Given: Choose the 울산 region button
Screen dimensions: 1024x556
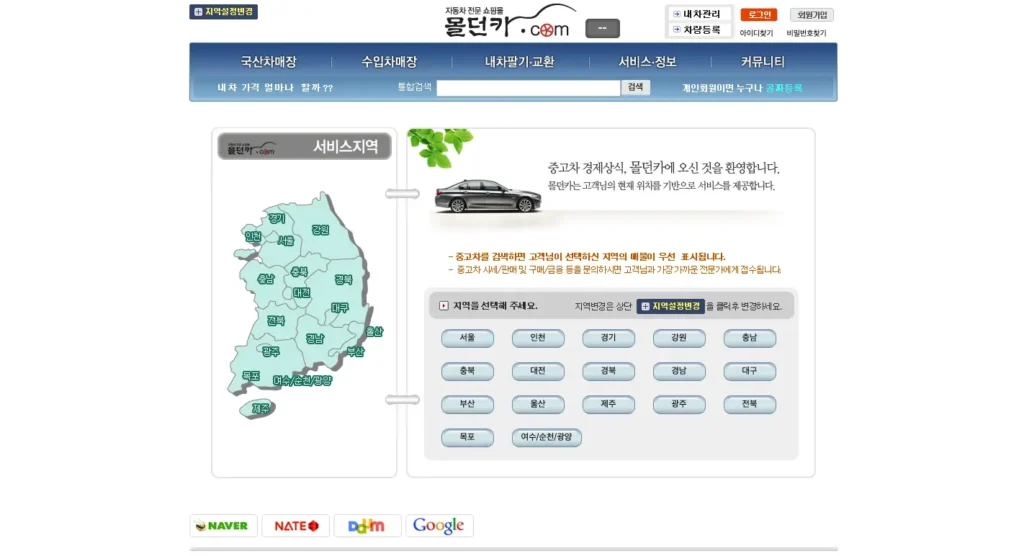Looking at the screenshot, I should coord(537,404).
